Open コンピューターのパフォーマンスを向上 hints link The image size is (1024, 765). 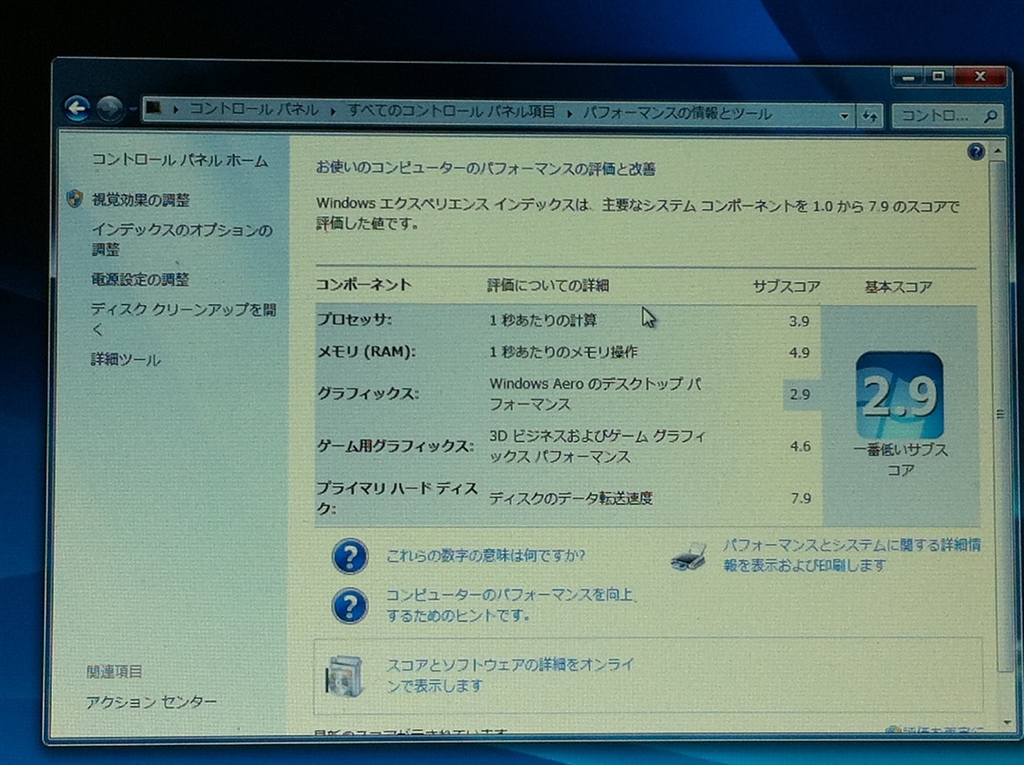pyautogui.click(x=512, y=605)
